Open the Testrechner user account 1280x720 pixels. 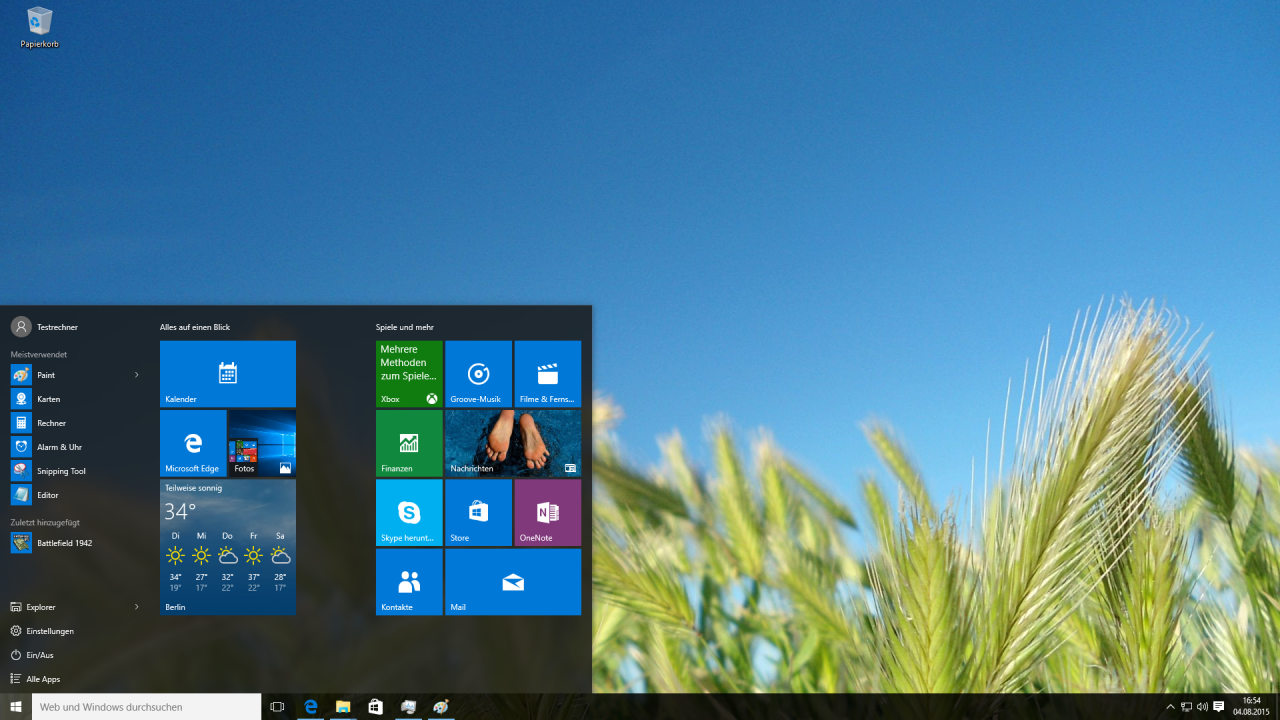(x=44, y=327)
